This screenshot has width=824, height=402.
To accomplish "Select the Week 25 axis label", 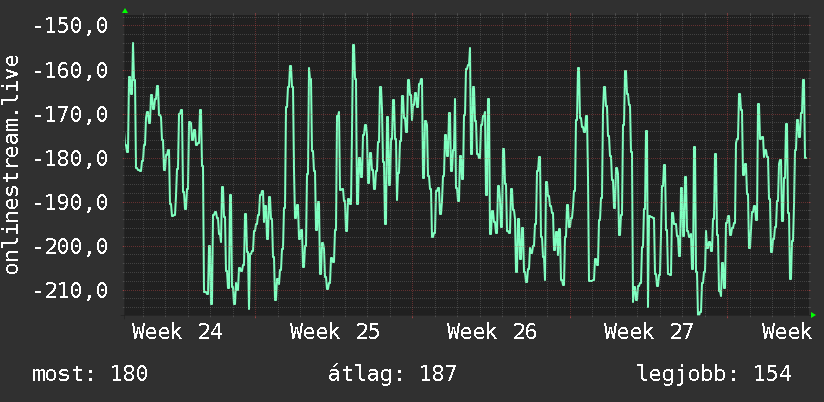I will click(x=335, y=332).
